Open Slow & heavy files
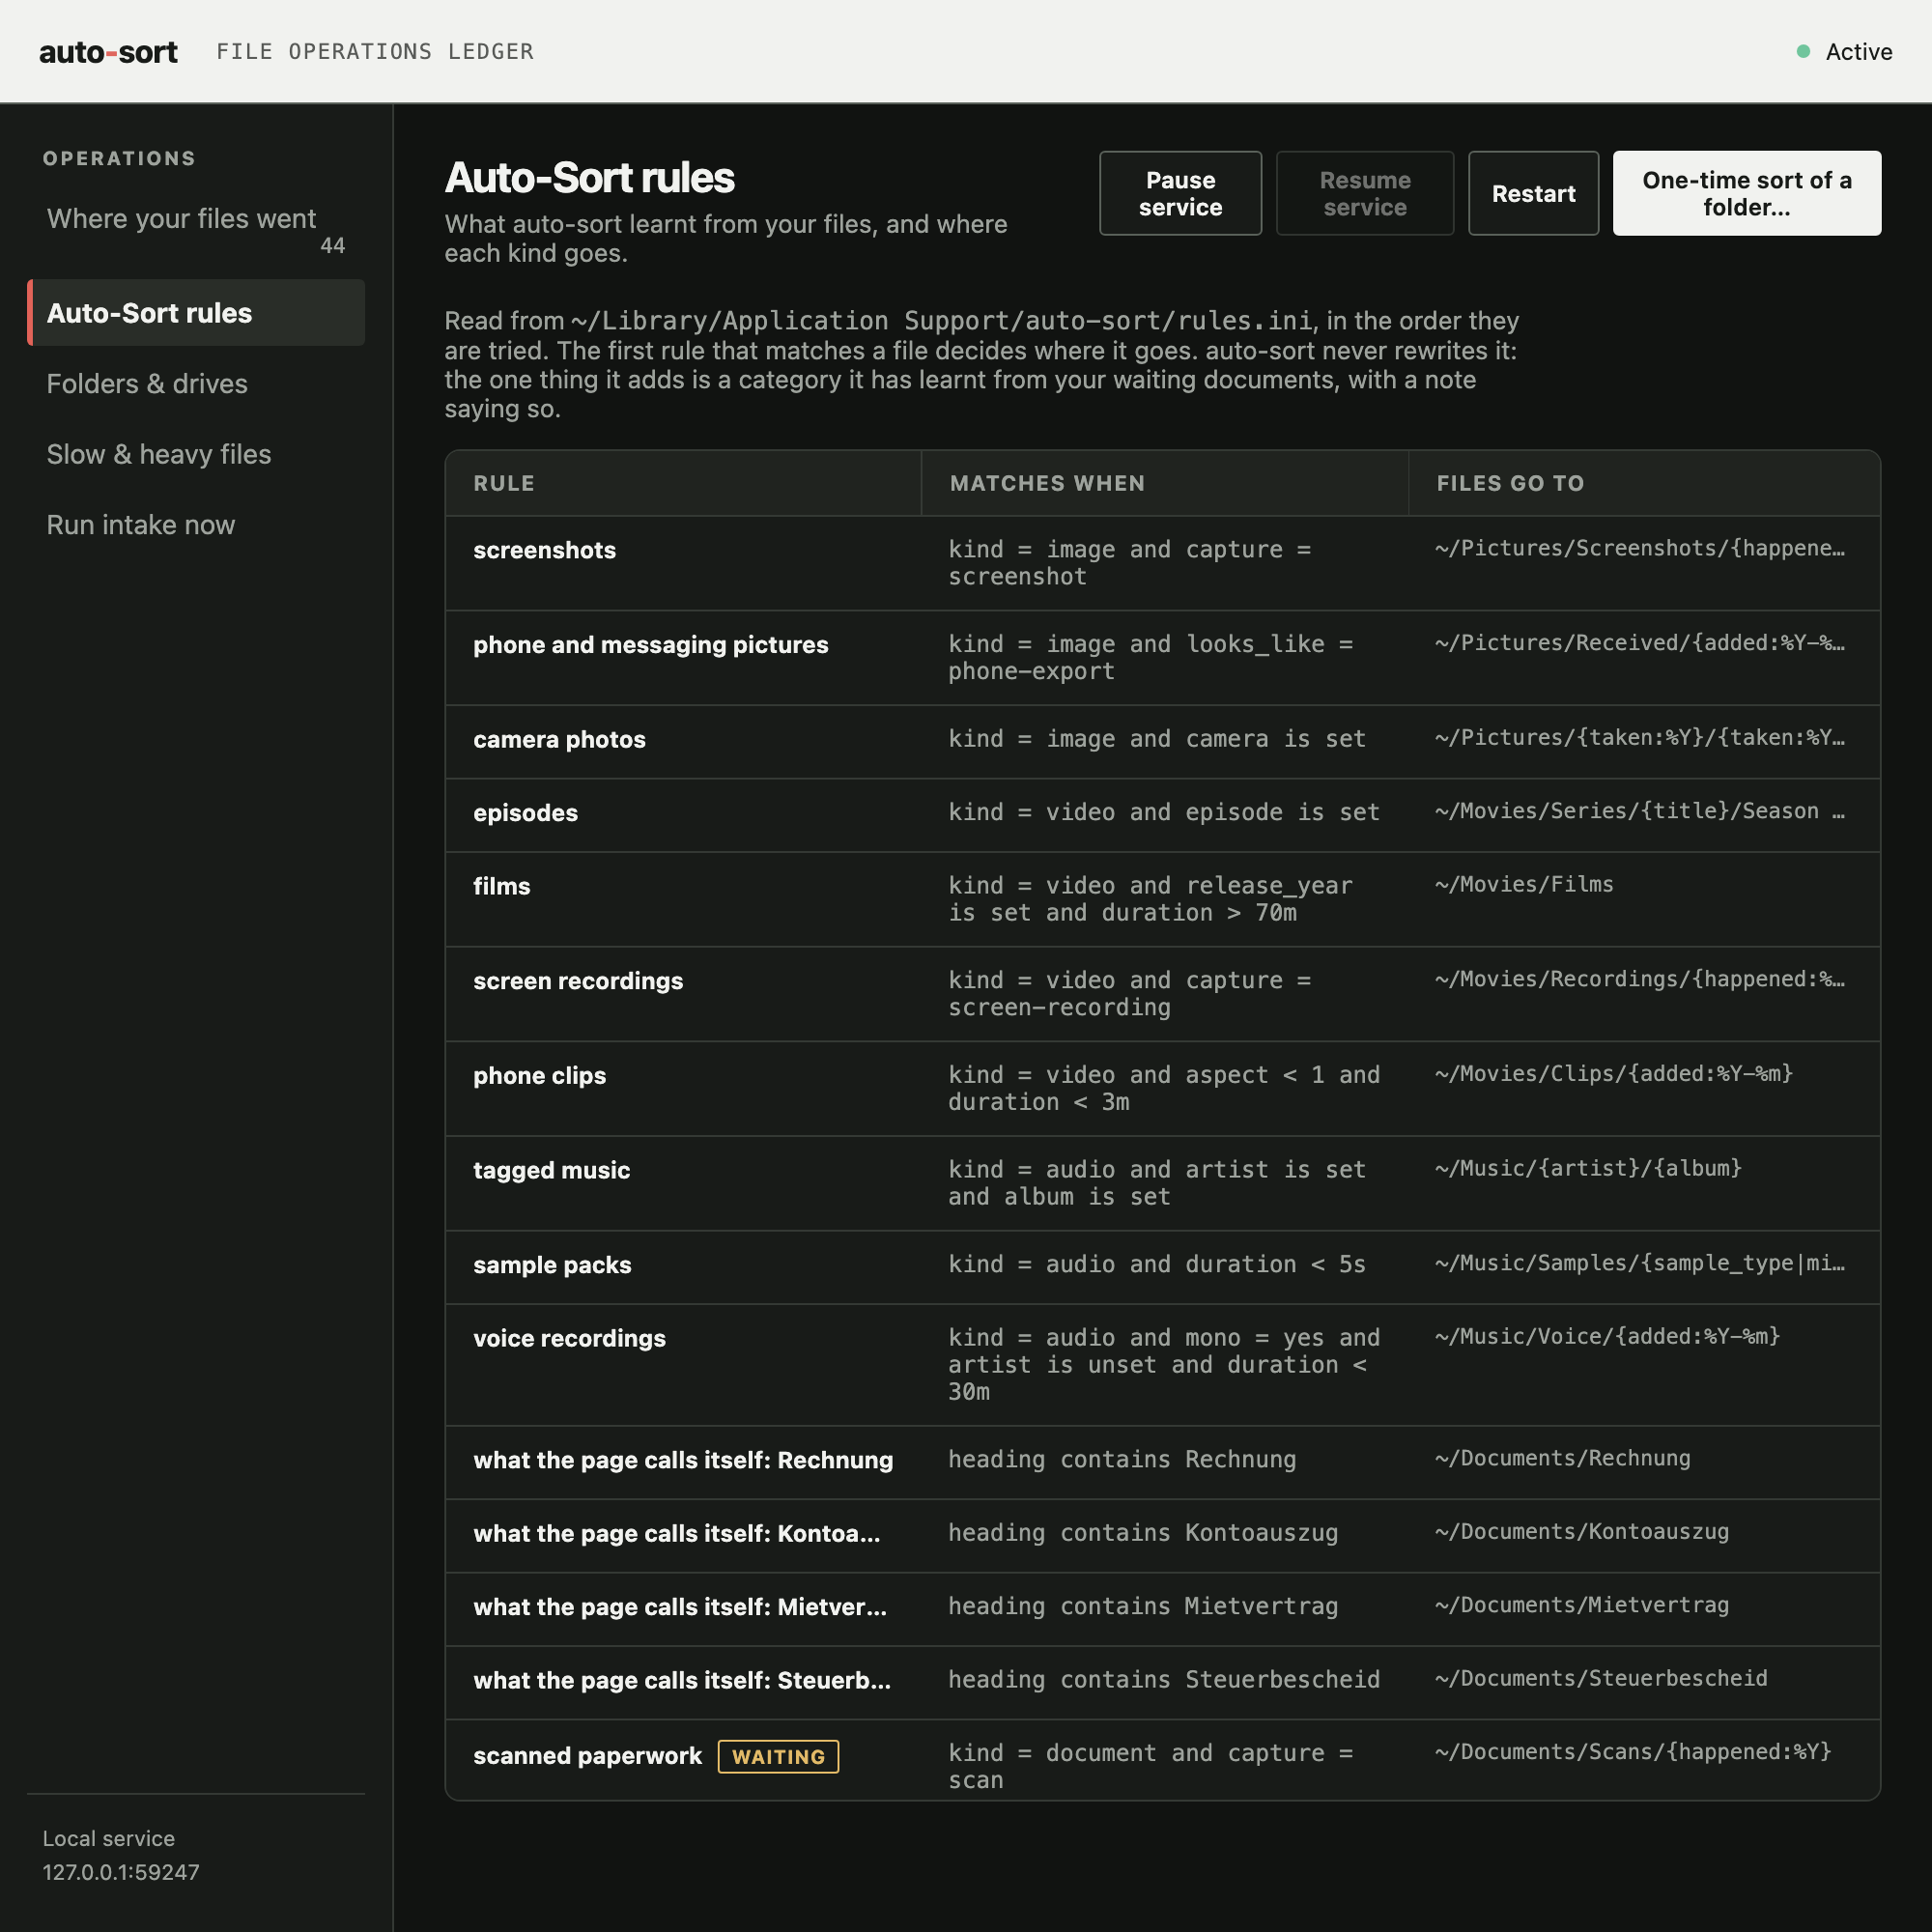1932x1932 pixels. point(196,454)
